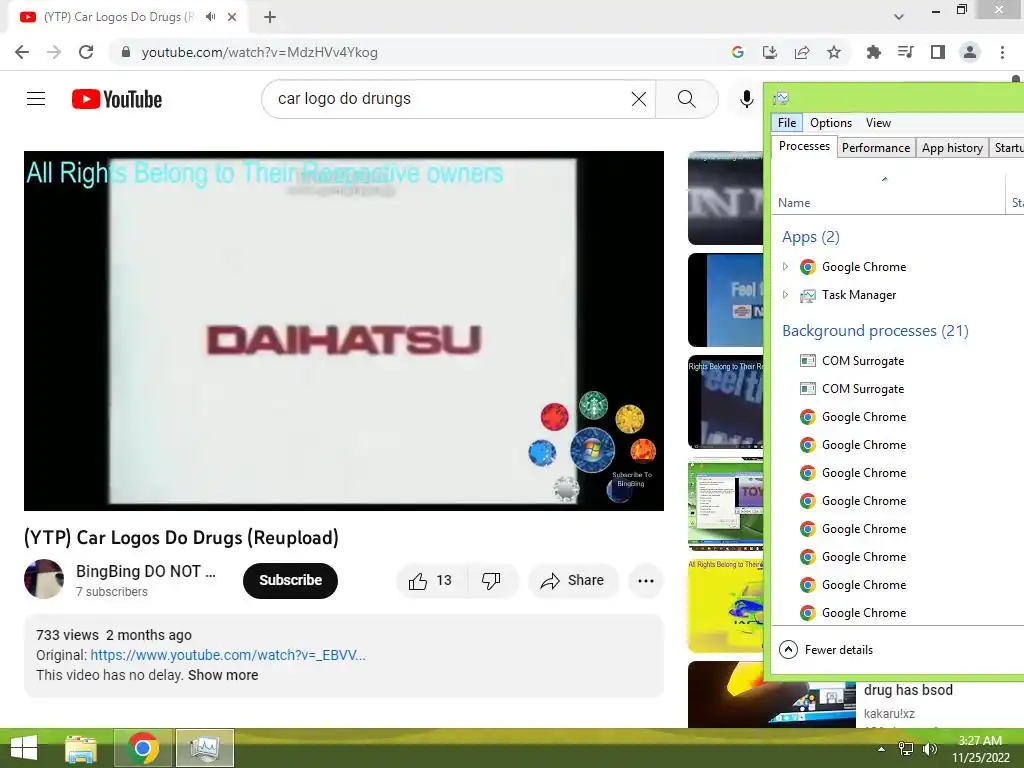Screen dimensions: 1024x768
Task: Show hidden system tray icons
Action: (882, 749)
